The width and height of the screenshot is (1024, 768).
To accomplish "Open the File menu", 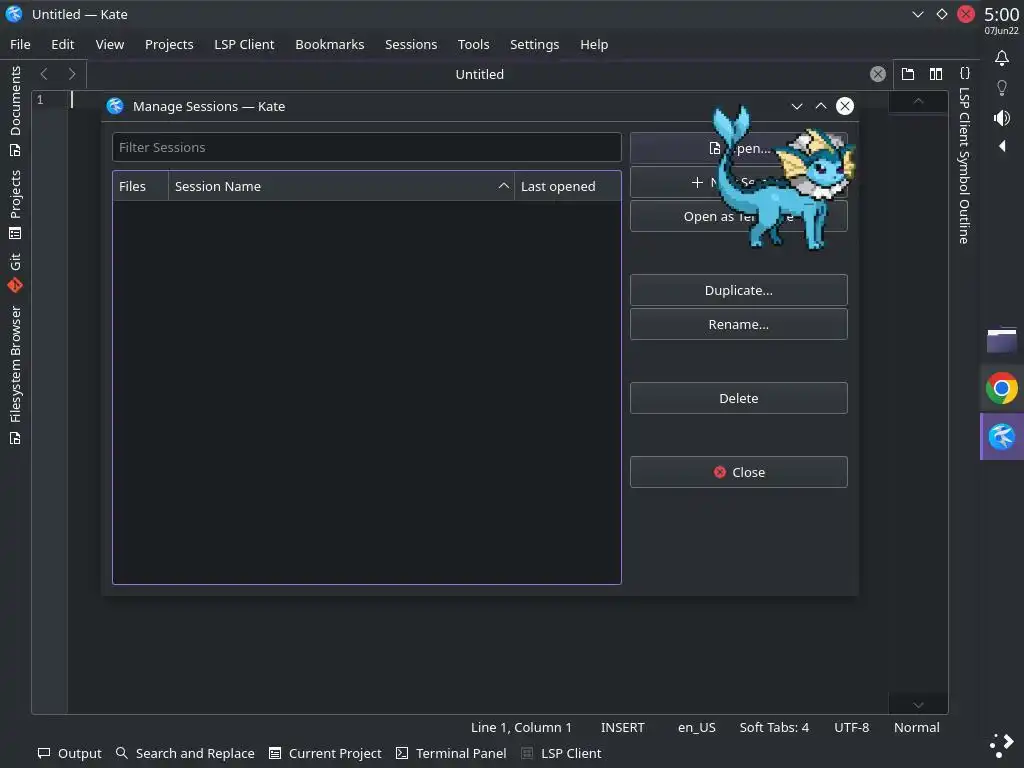I will pos(20,44).
